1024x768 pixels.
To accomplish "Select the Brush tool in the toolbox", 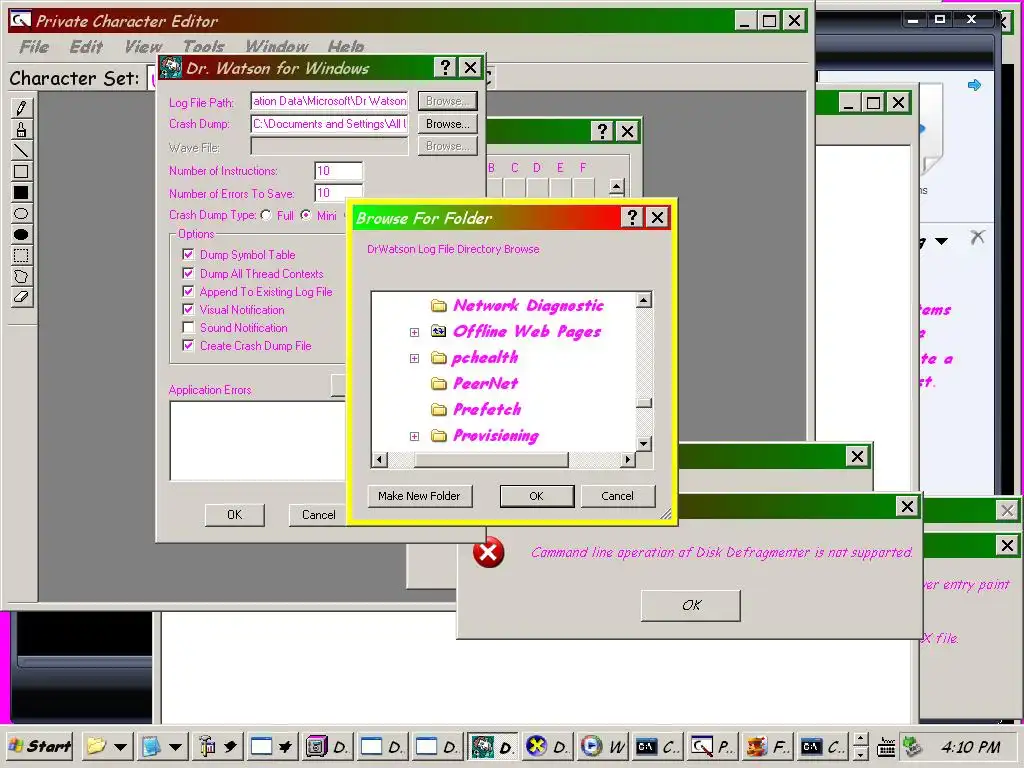I will [x=21, y=129].
